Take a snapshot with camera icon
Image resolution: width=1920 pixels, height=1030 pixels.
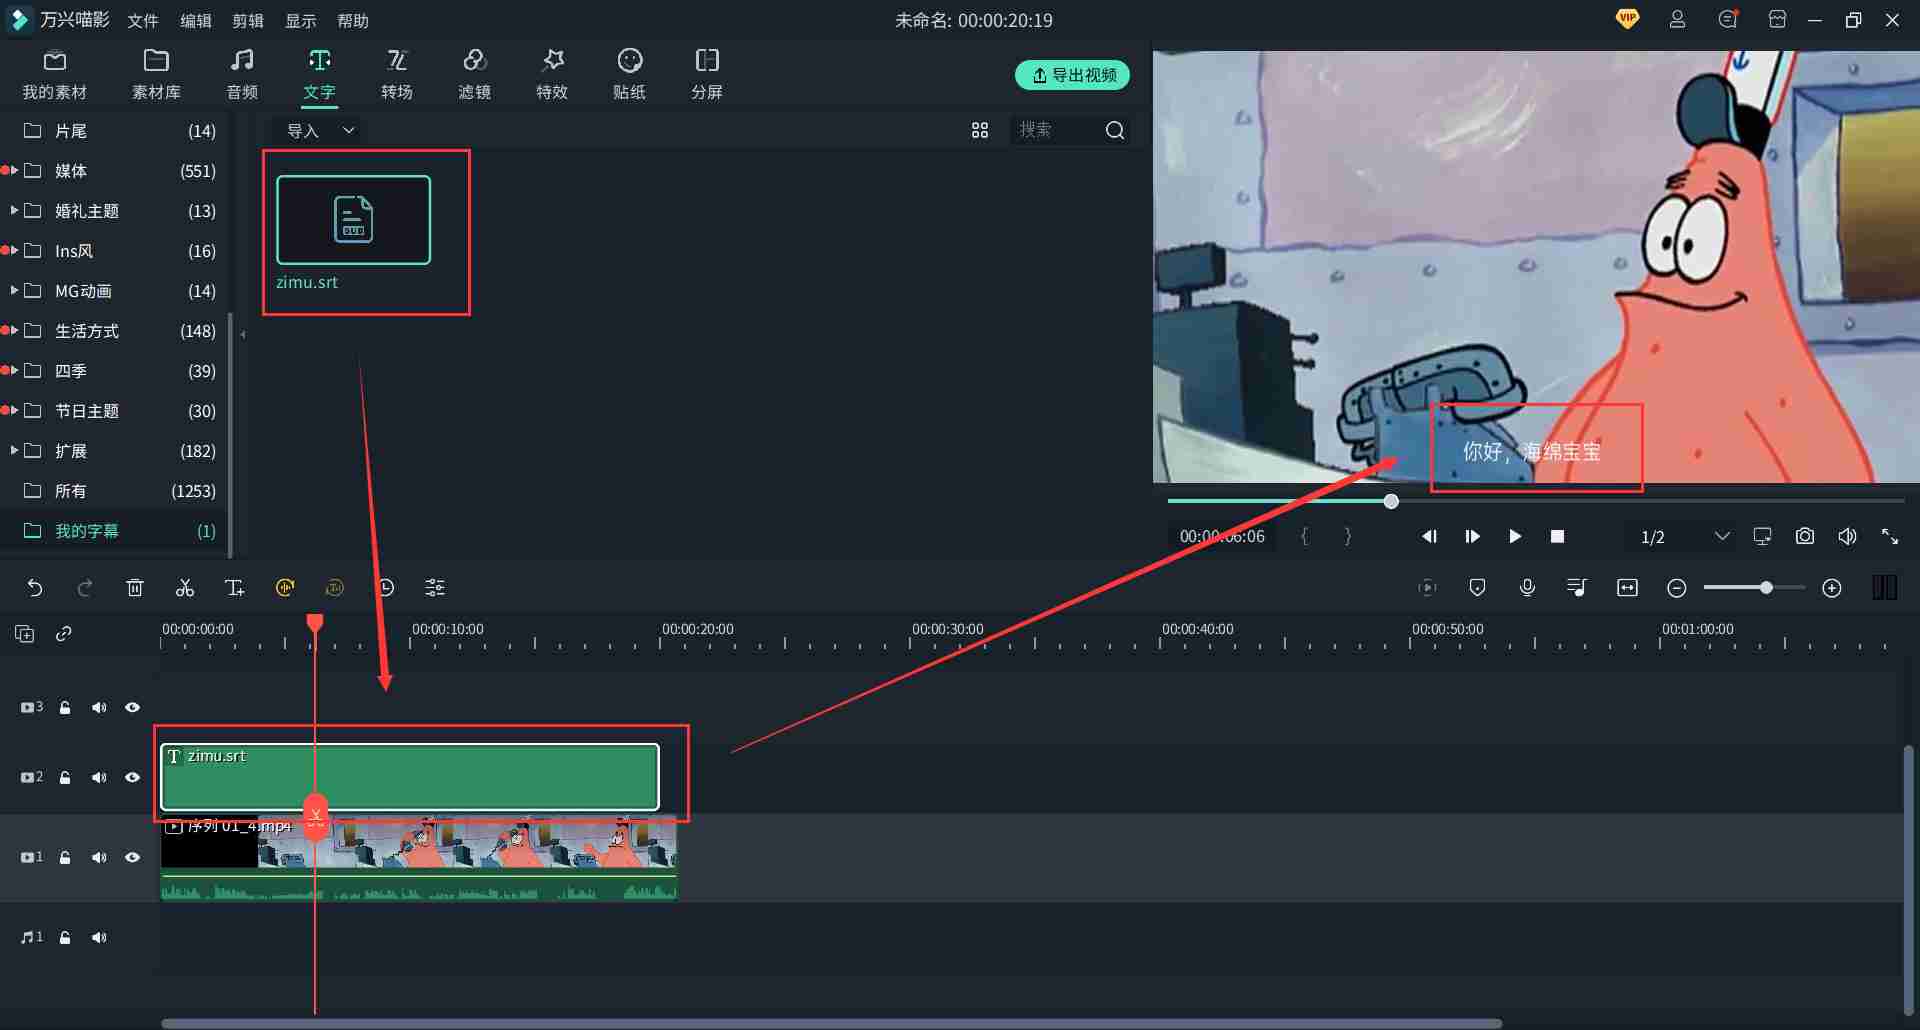tap(1805, 537)
